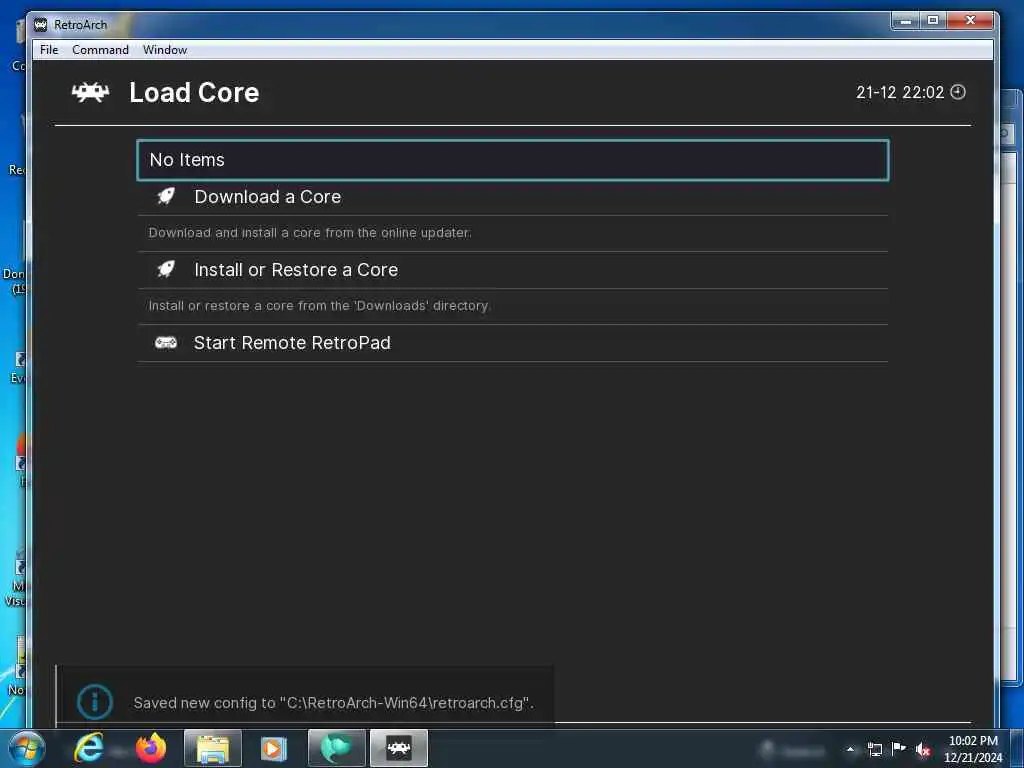1024x768 pixels.
Task: Open the File menu
Action: click(x=49, y=50)
